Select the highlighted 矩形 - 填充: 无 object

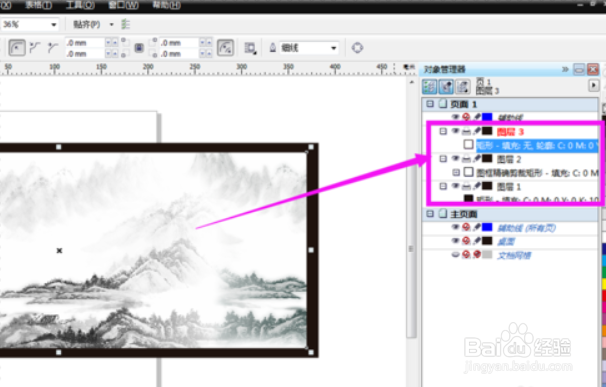pyautogui.click(x=537, y=145)
